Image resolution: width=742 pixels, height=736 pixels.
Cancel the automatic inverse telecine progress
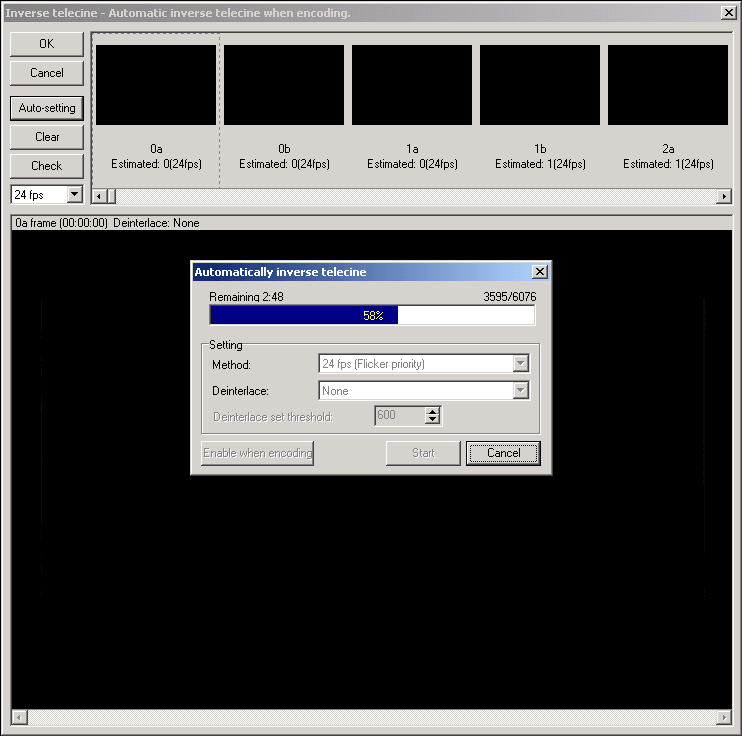pyautogui.click(x=503, y=453)
